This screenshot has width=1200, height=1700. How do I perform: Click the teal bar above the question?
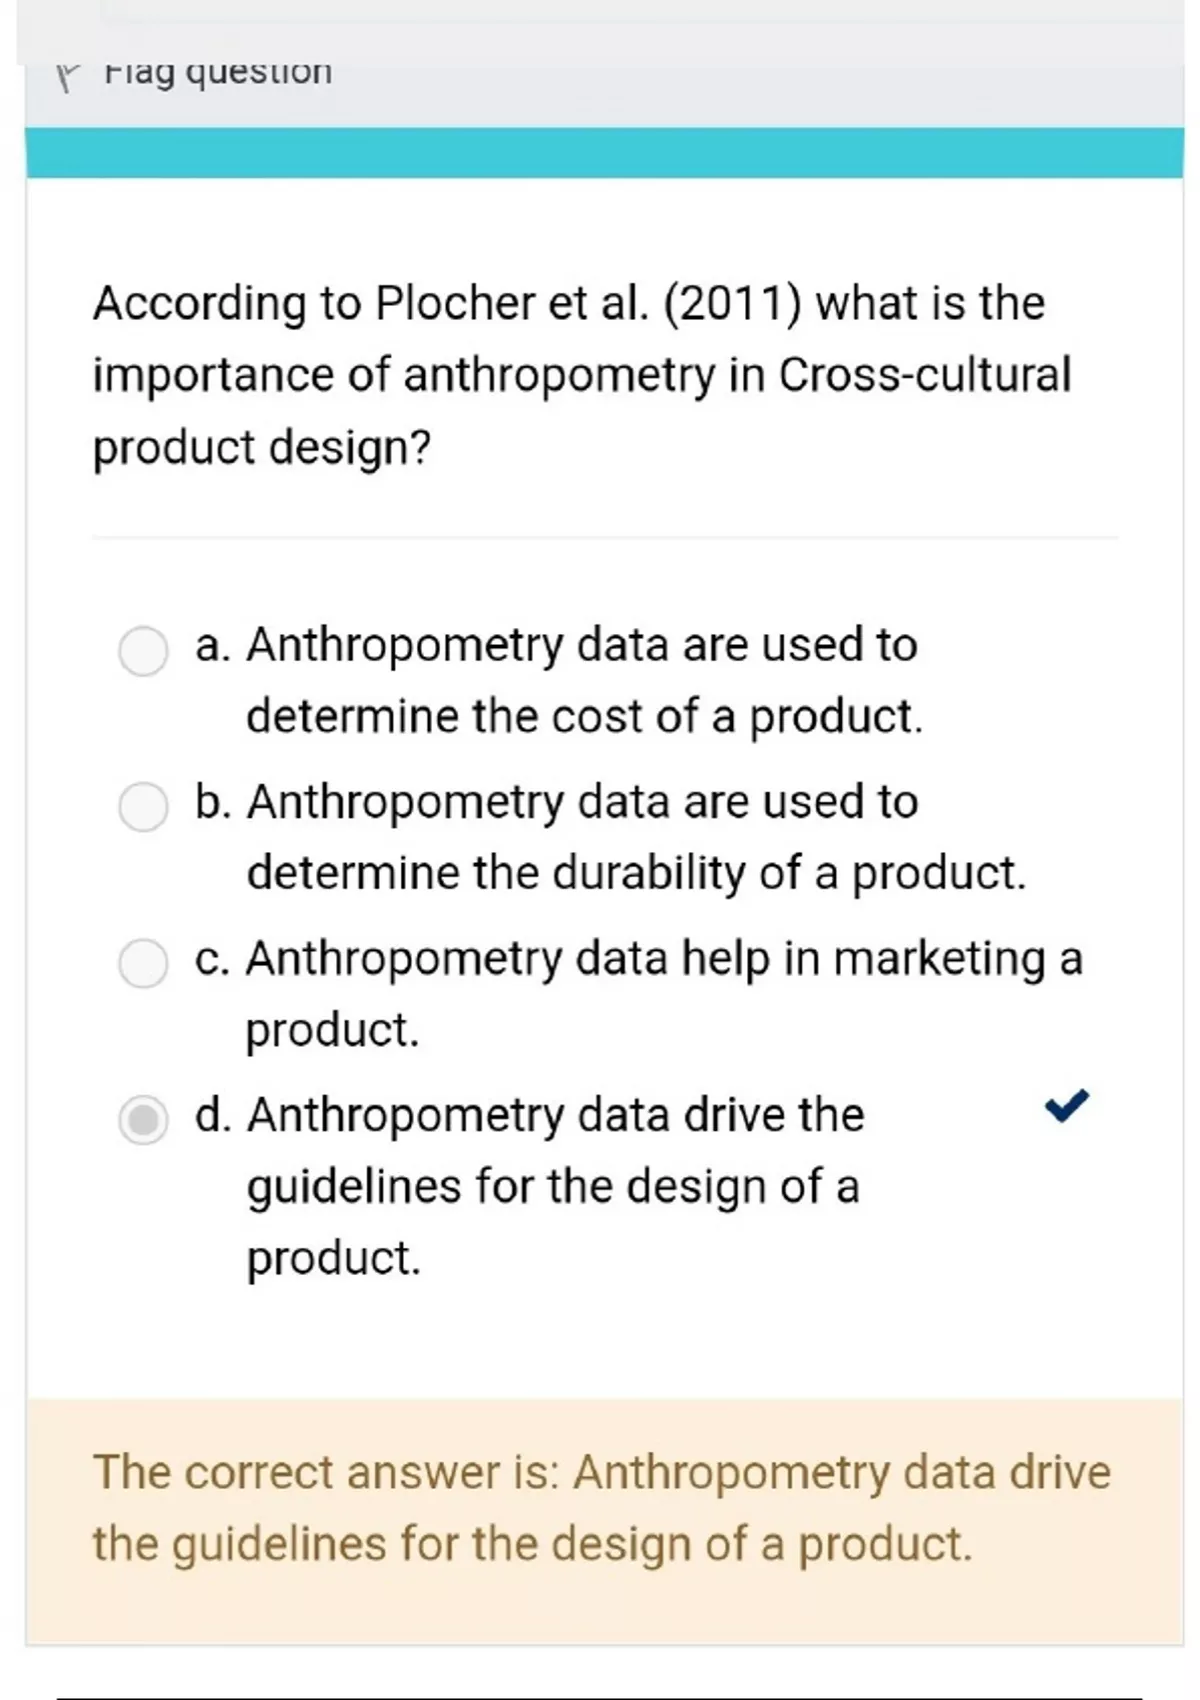[x=604, y=153]
